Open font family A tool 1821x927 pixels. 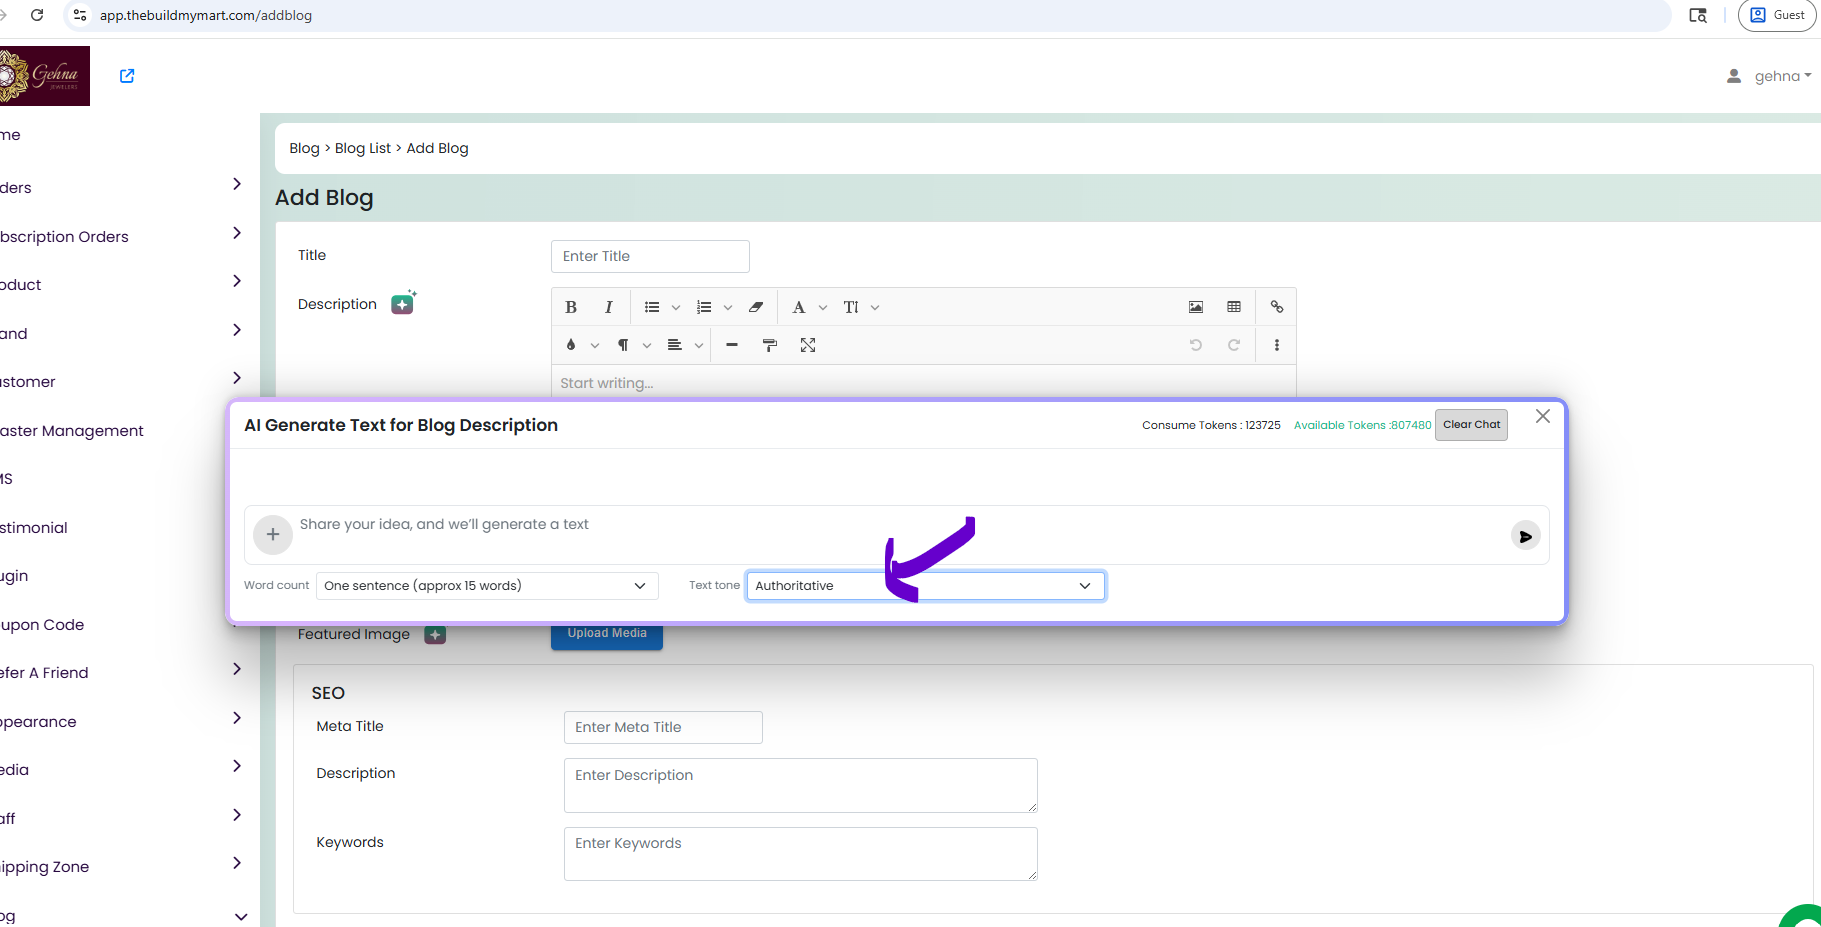tap(799, 307)
